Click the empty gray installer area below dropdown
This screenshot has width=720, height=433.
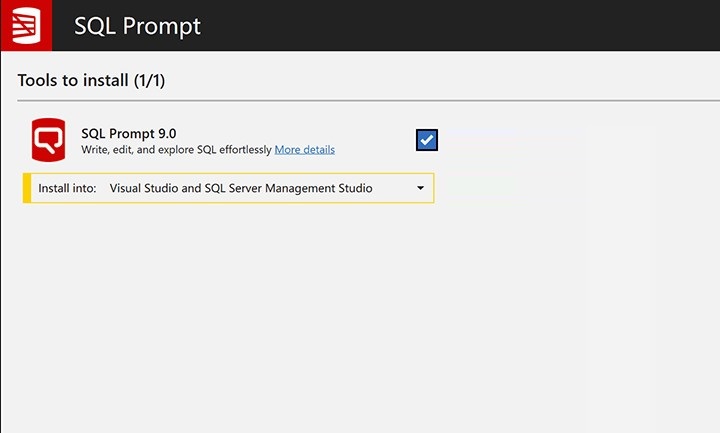tap(358, 317)
